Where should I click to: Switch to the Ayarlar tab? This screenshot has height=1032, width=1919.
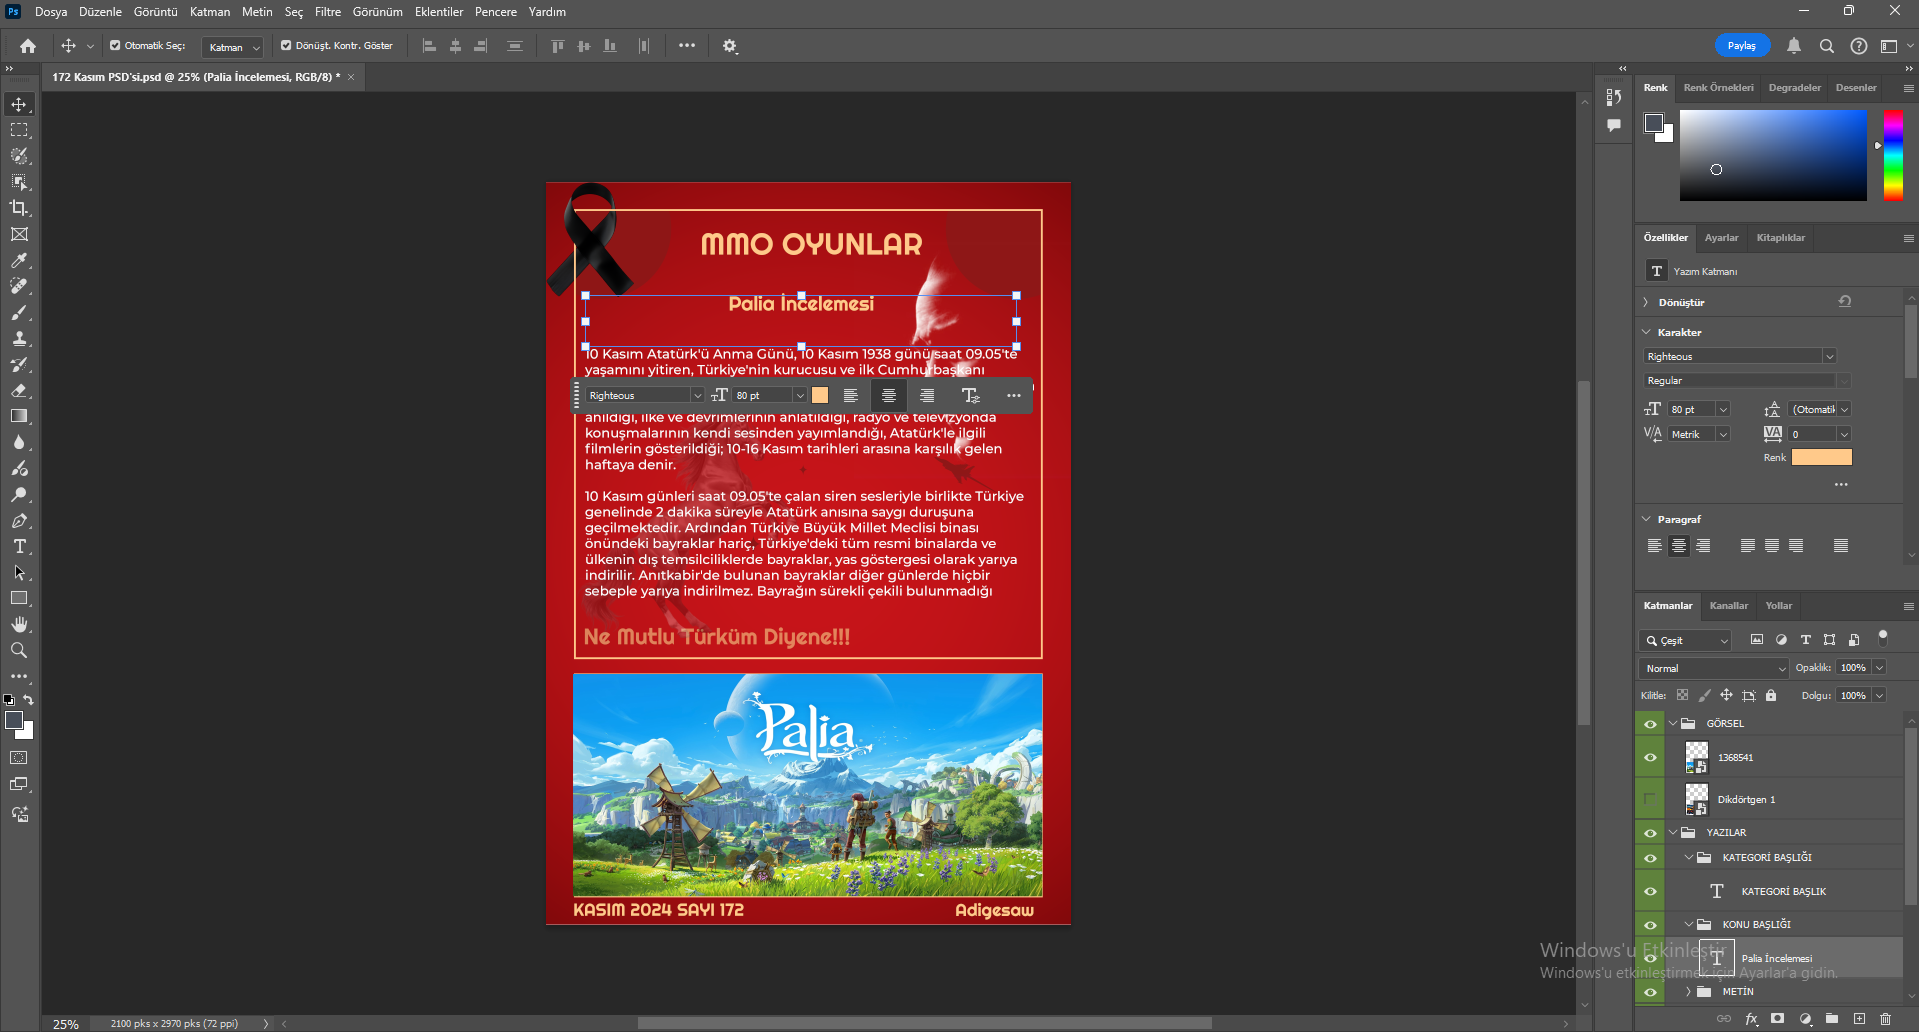point(1721,237)
